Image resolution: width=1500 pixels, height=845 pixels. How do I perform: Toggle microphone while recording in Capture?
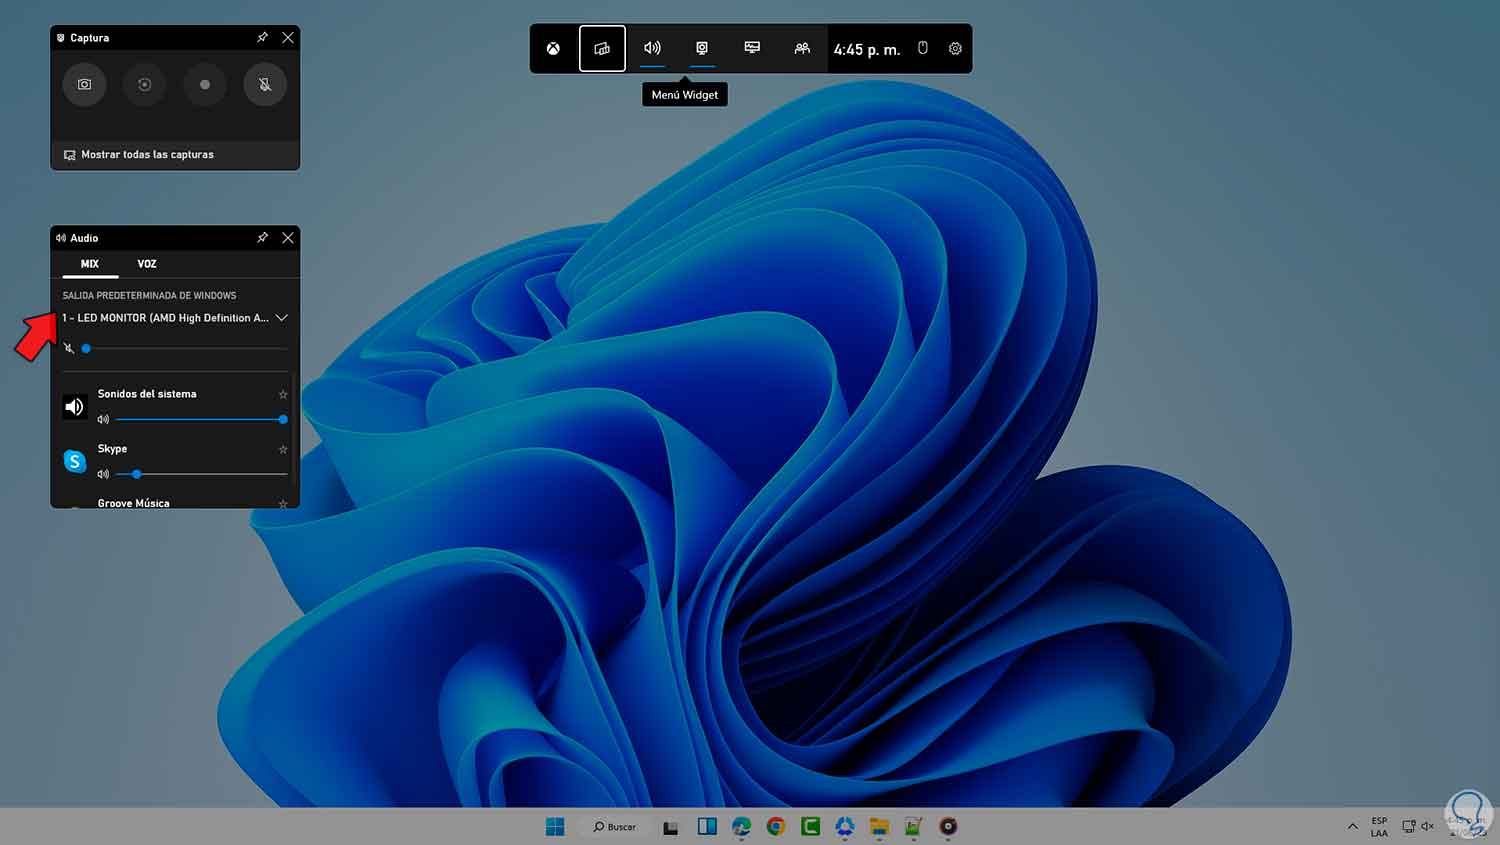tap(265, 85)
